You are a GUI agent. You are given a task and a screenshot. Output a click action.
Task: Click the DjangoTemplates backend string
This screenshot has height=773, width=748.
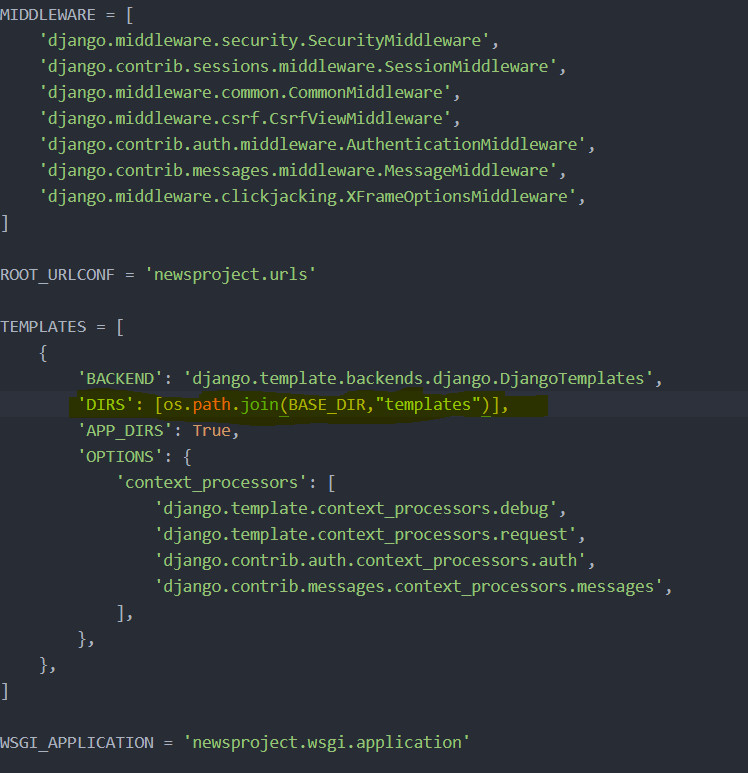click(419, 379)
